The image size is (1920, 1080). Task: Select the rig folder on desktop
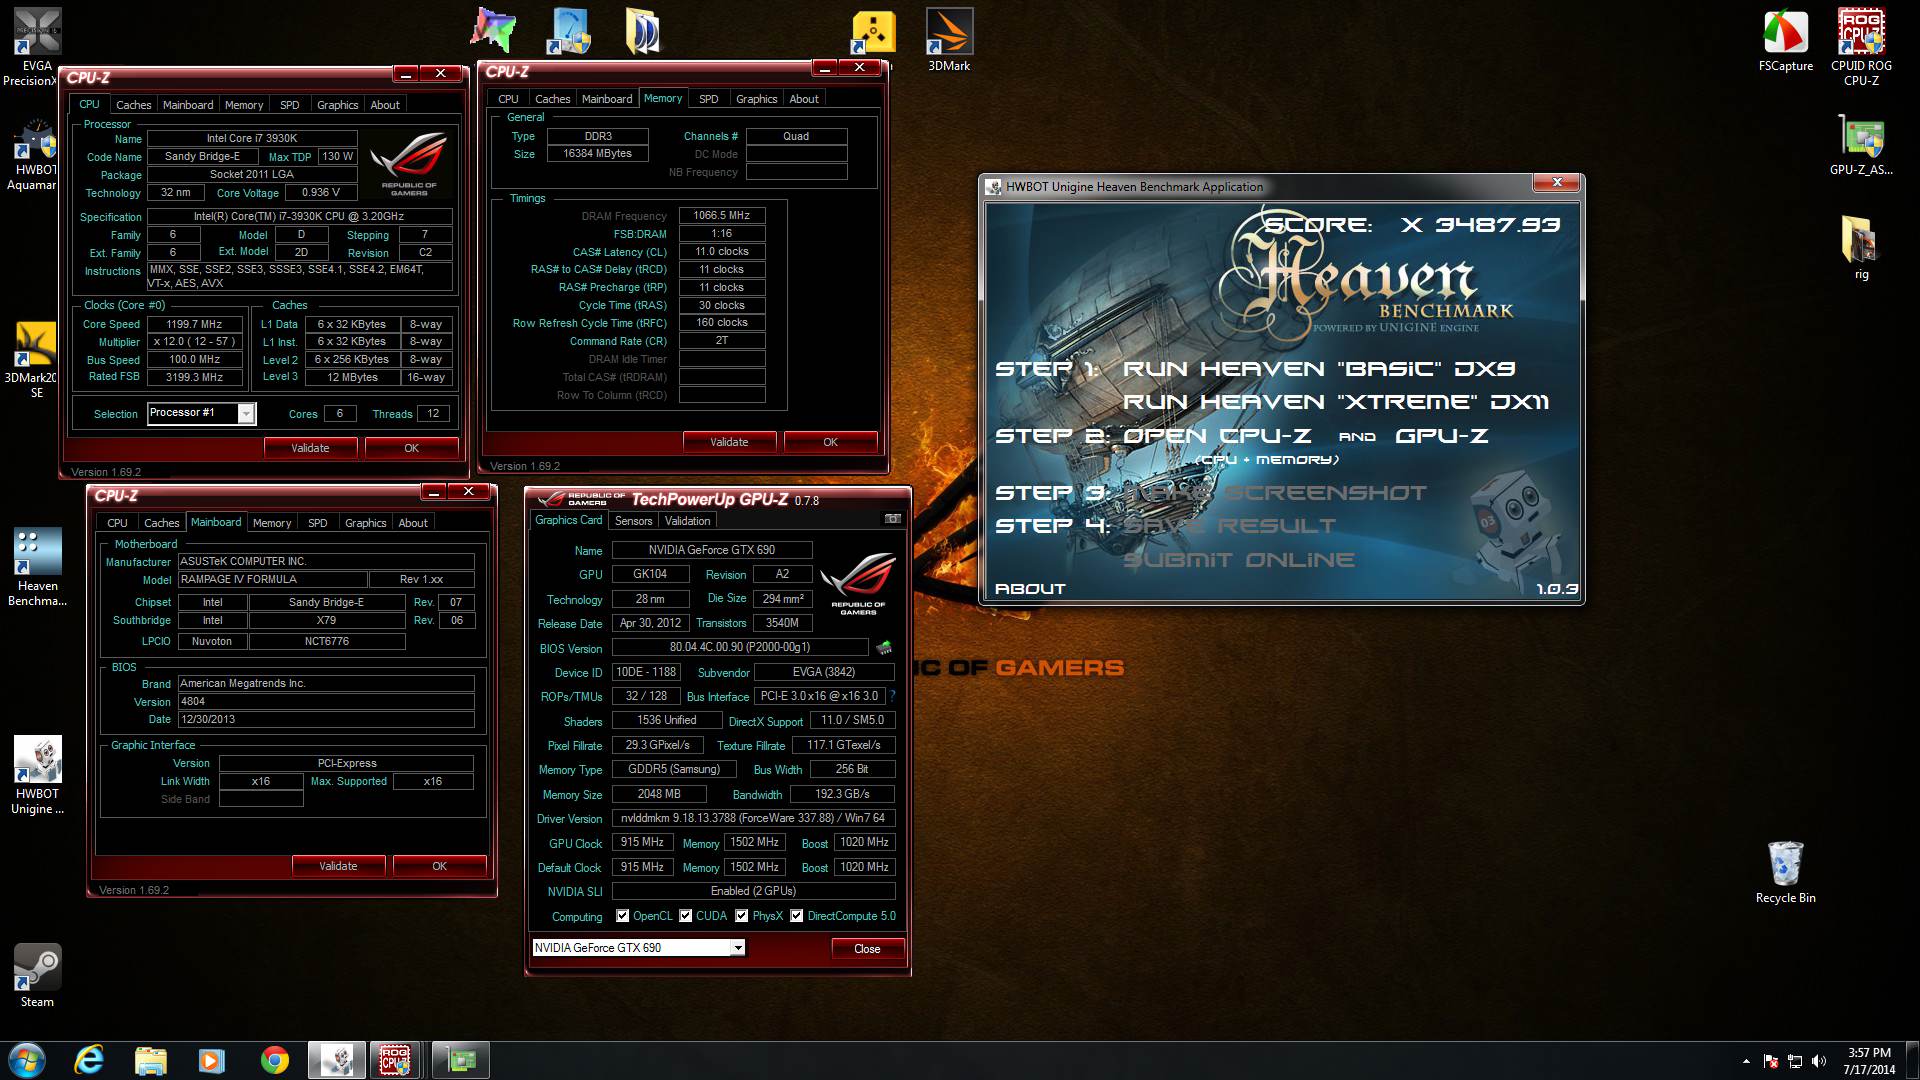(1861, 248)
